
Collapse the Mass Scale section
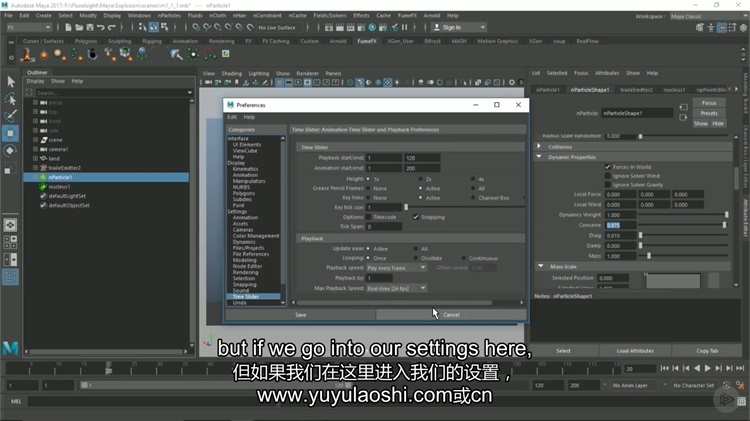tap(541, 266)
